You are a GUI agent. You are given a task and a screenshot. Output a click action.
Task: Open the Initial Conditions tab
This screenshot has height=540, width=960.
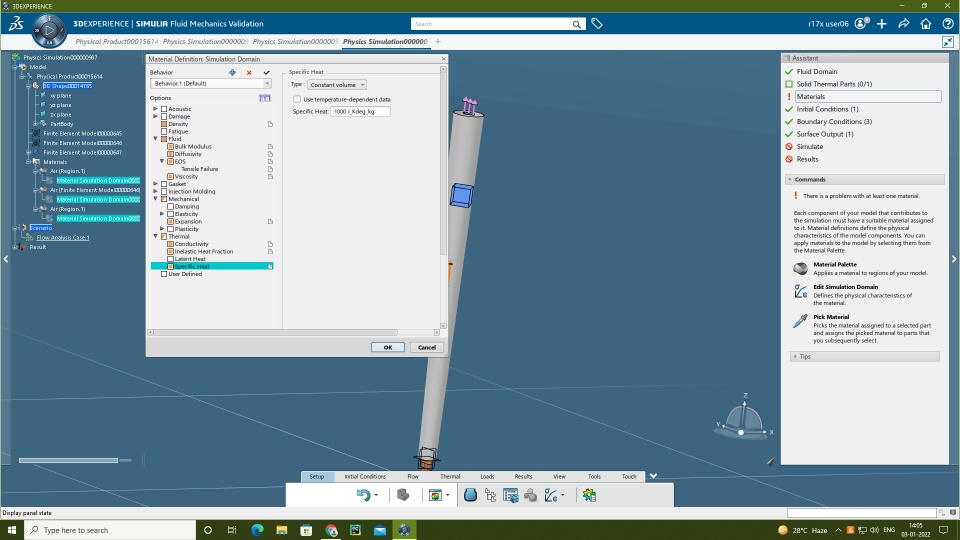tap(365, 476)
